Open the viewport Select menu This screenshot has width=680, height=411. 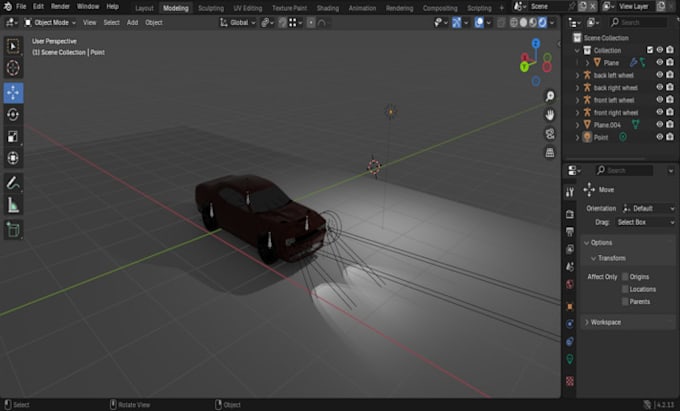tap(111, 23)
